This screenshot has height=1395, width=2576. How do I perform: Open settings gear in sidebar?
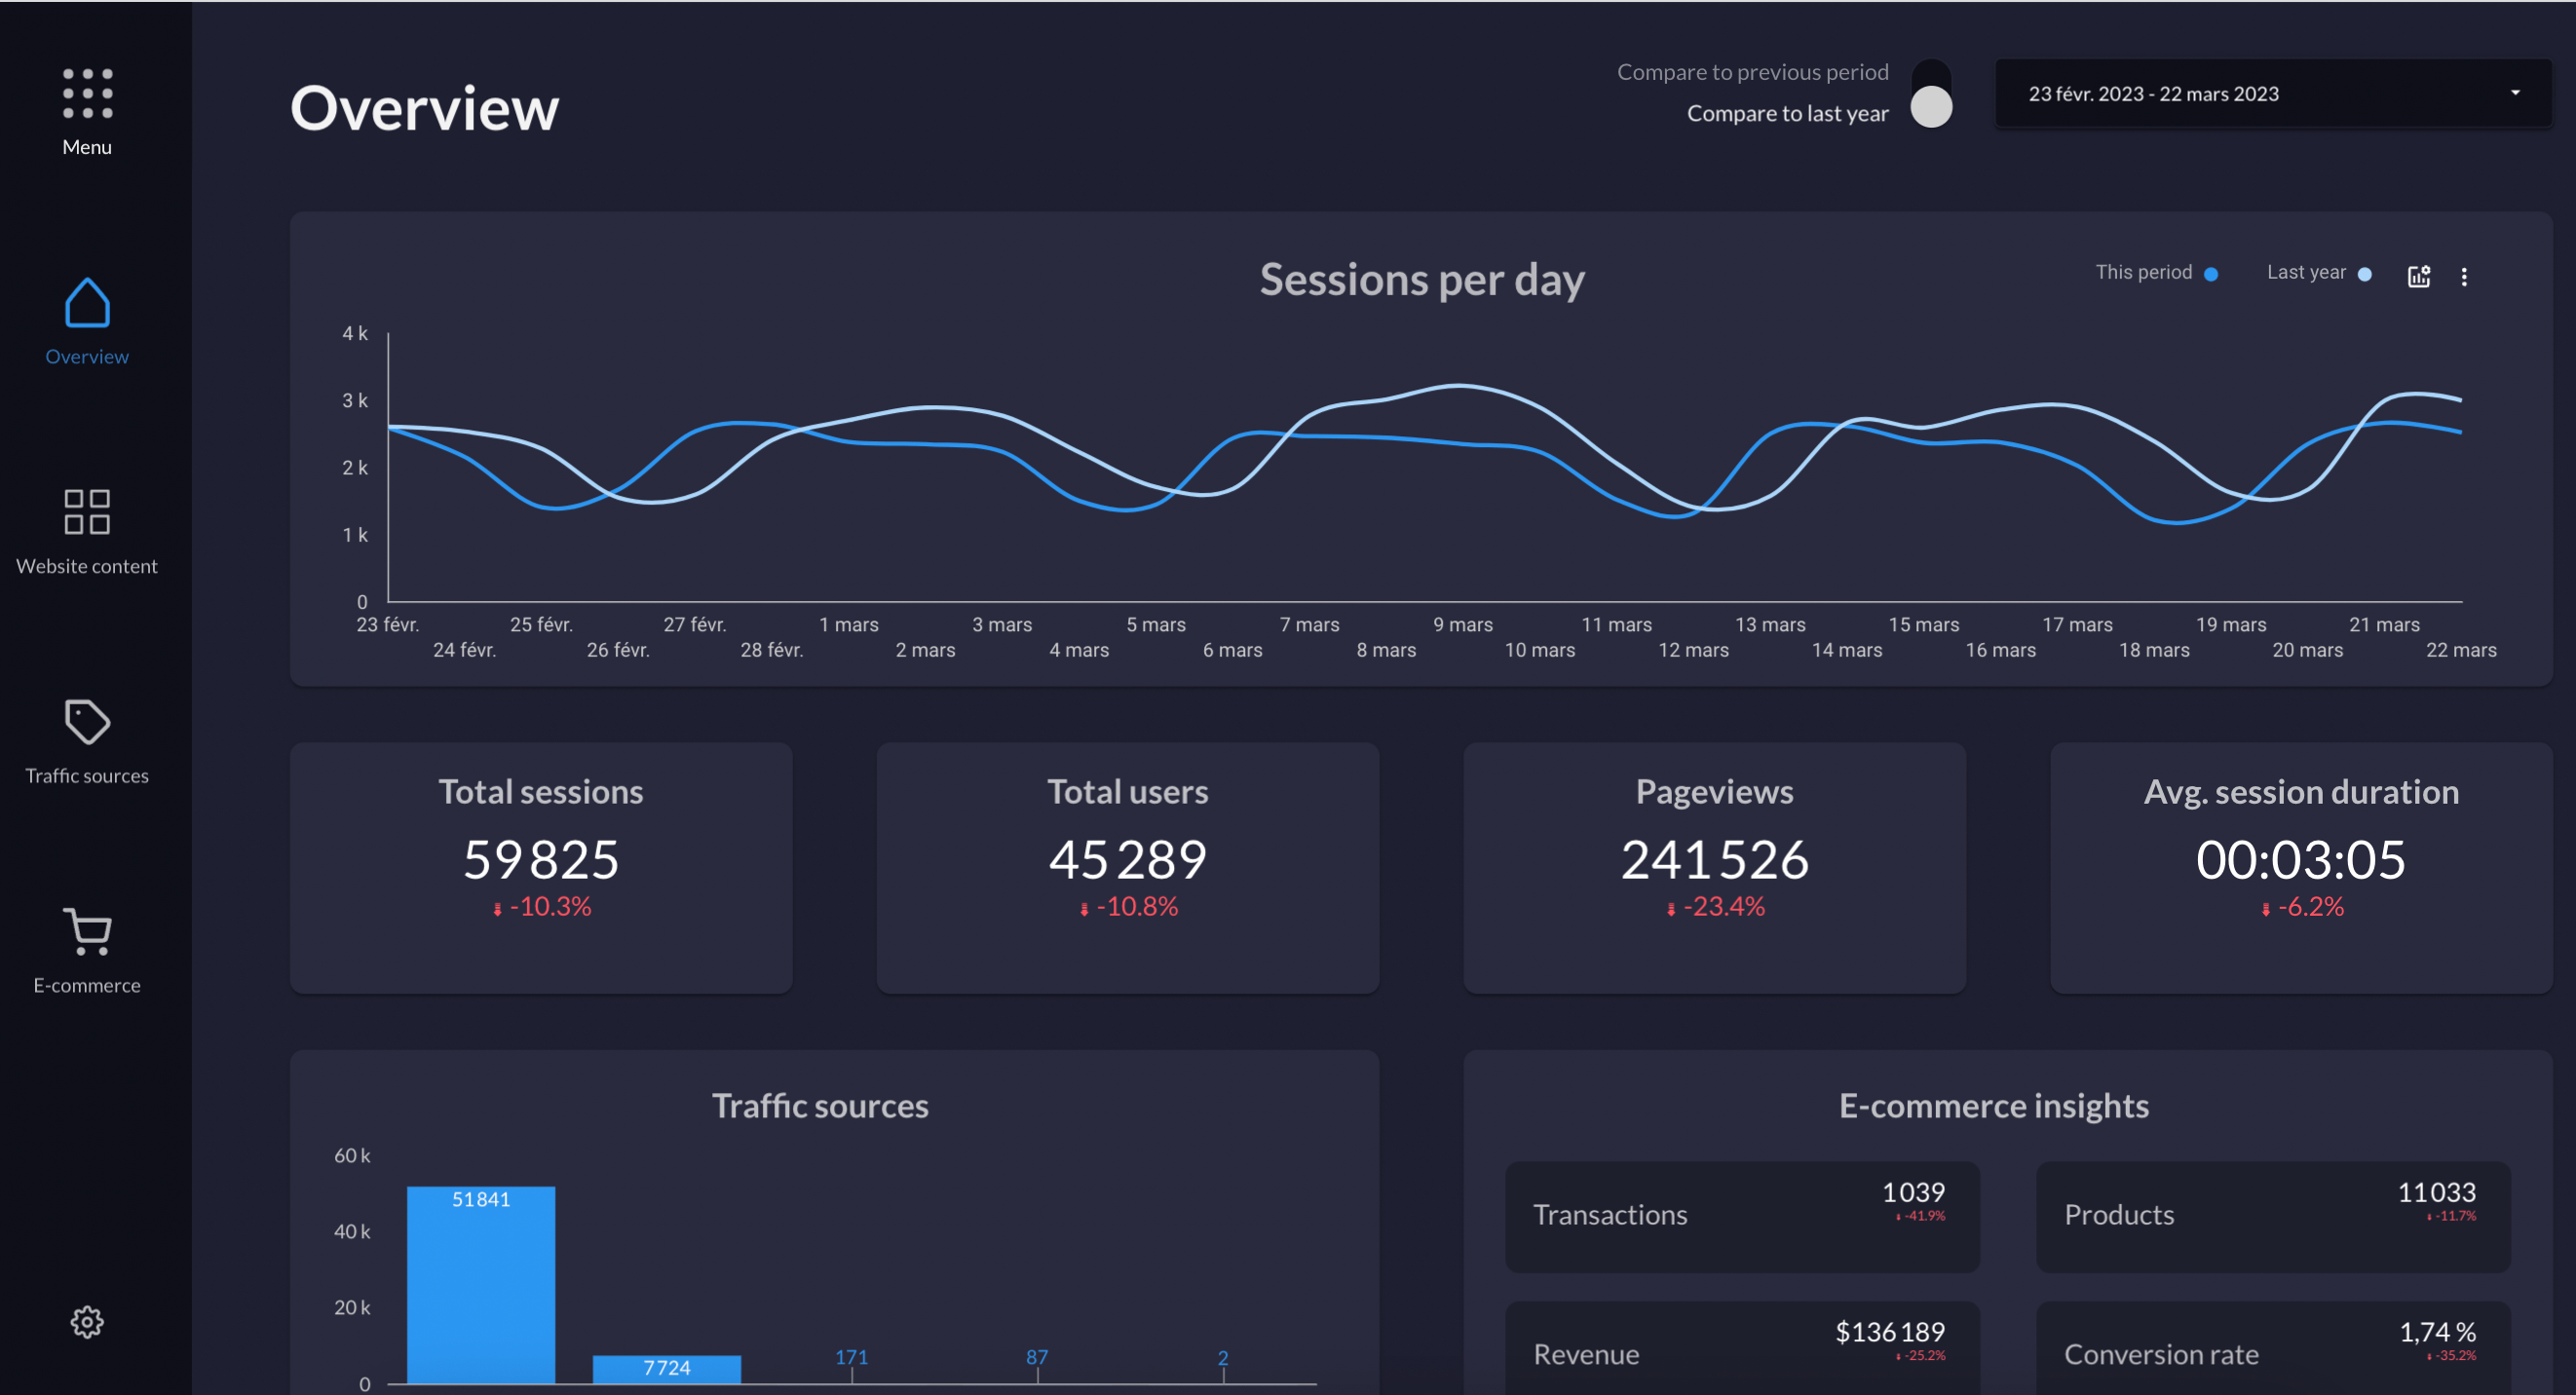pyautogui.click(x=87, y=1322)
